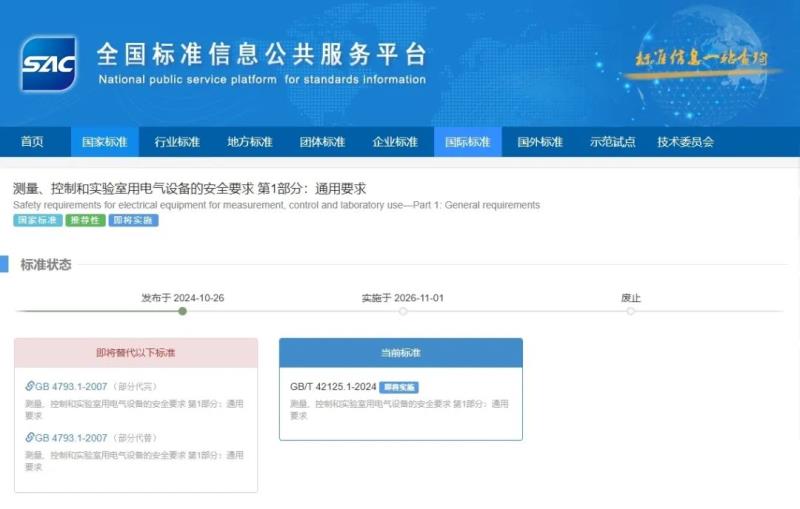Select the 团体标准 navigation tab
This screenshot has width=800, height=509.
[x=322, y=142]
